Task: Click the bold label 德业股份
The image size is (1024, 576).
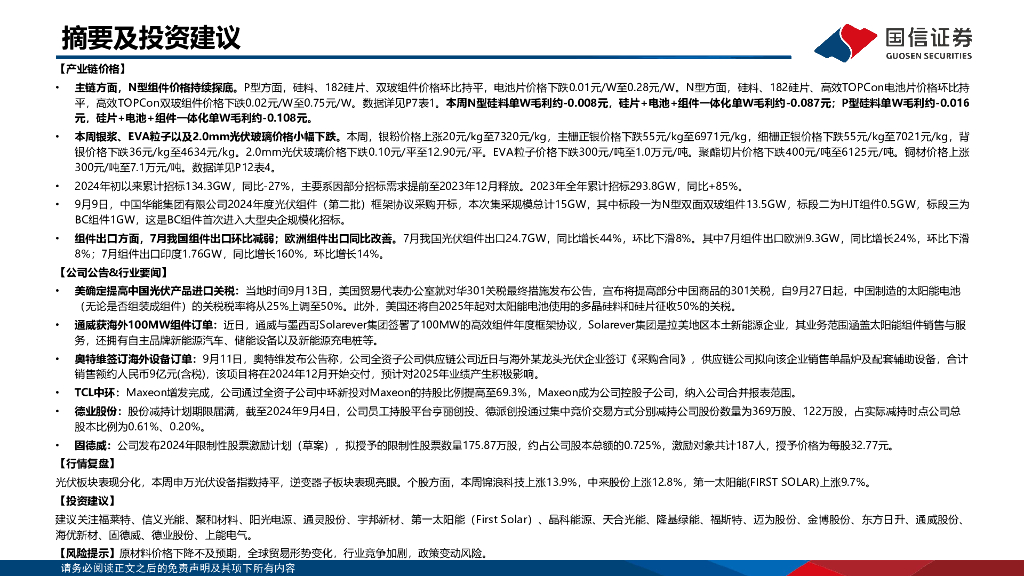Action: [95, 411]
